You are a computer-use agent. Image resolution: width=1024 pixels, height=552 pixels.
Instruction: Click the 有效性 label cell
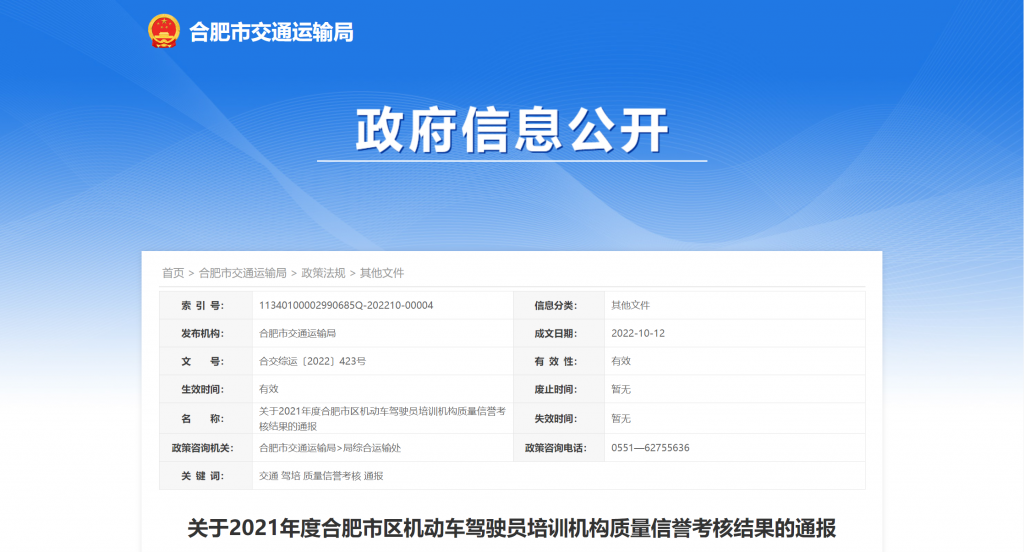tap(559, 361)
